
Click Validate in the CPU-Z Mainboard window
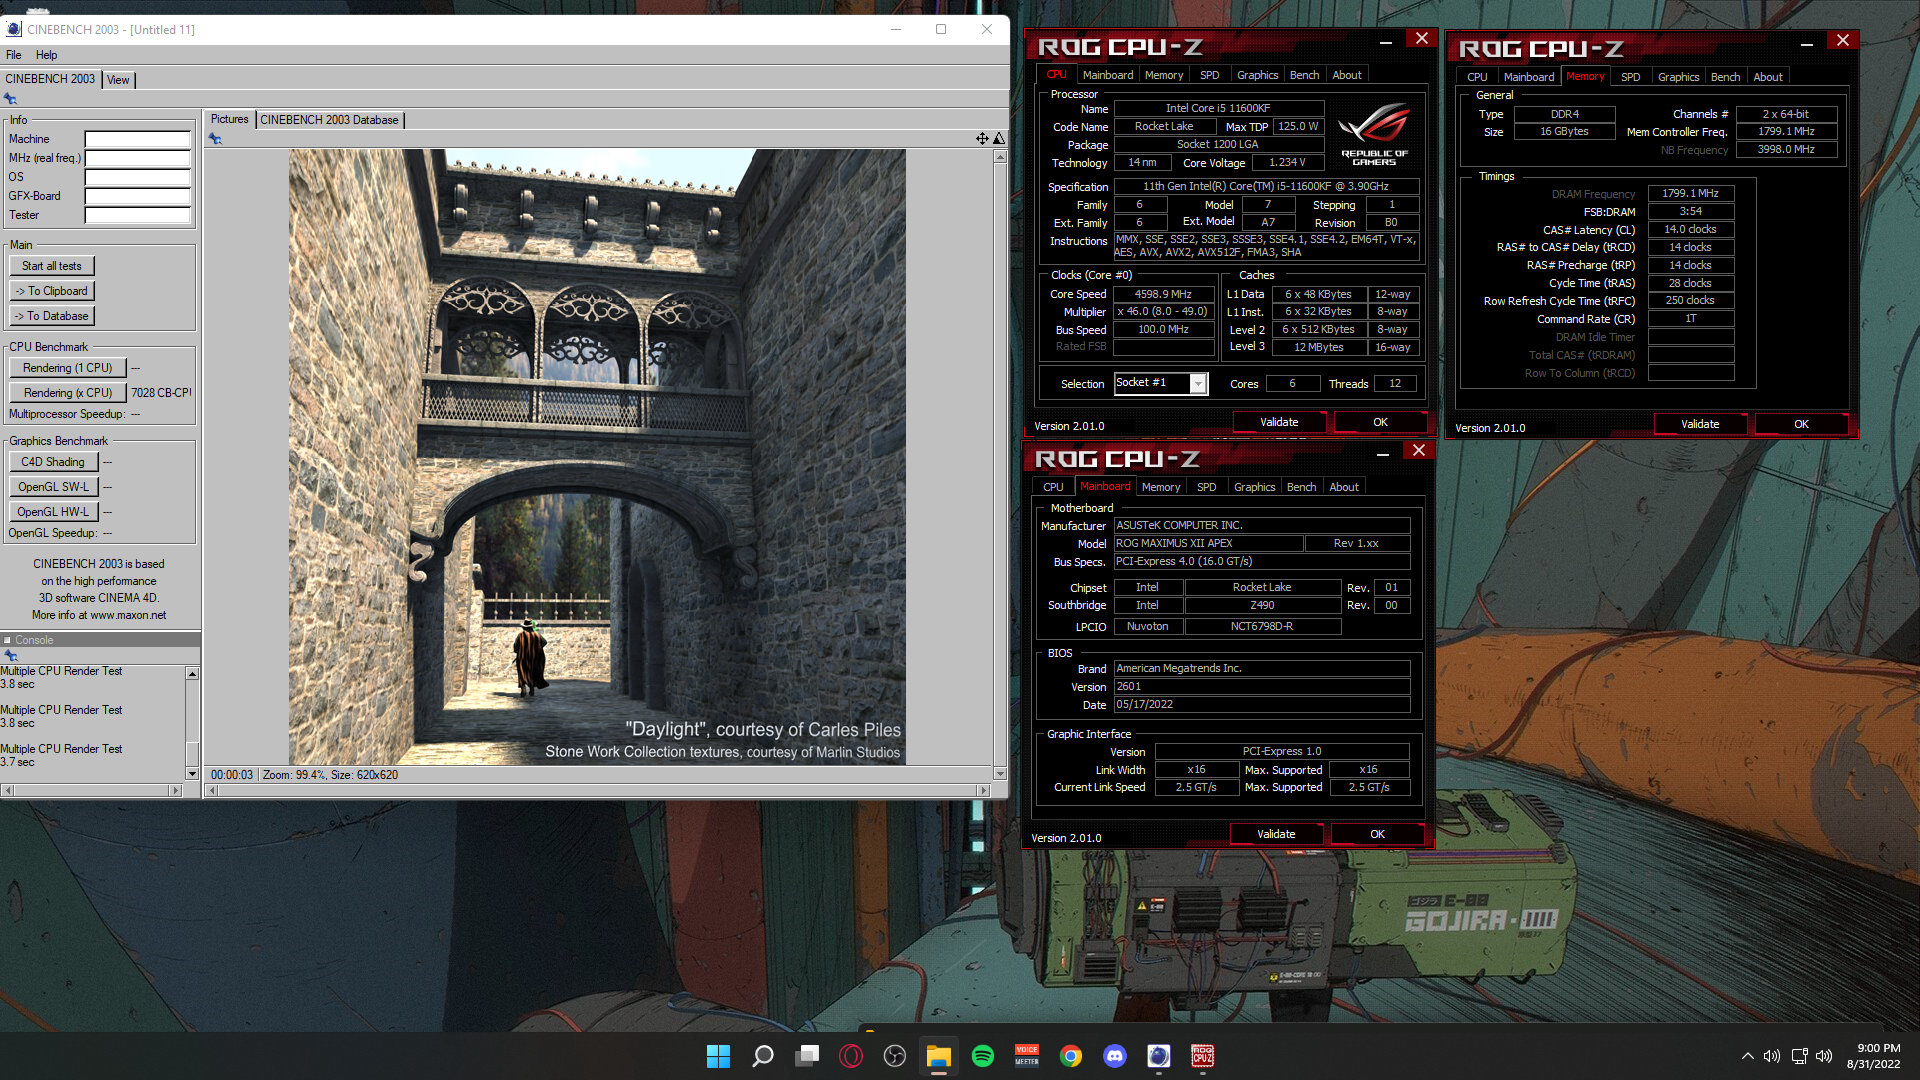point(1276,834)
